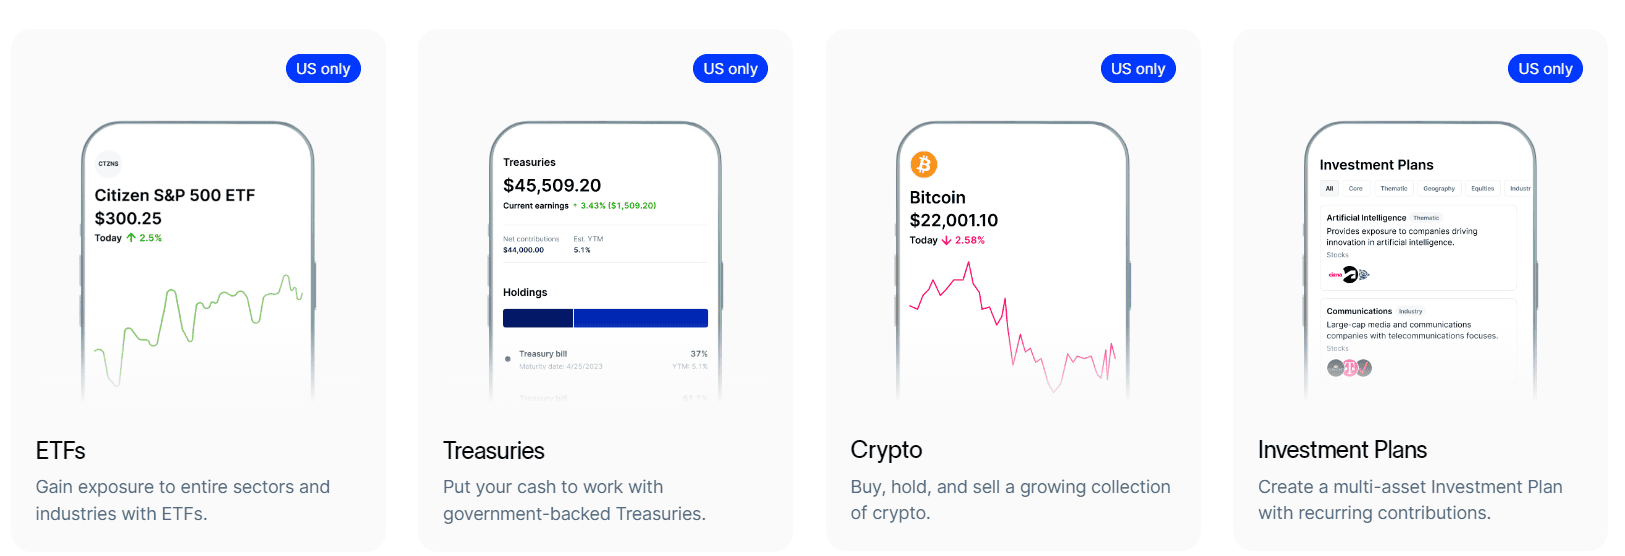Click the orange Bitcoin logo icon
The image size is (1625, 556).
tap(923, 164)
